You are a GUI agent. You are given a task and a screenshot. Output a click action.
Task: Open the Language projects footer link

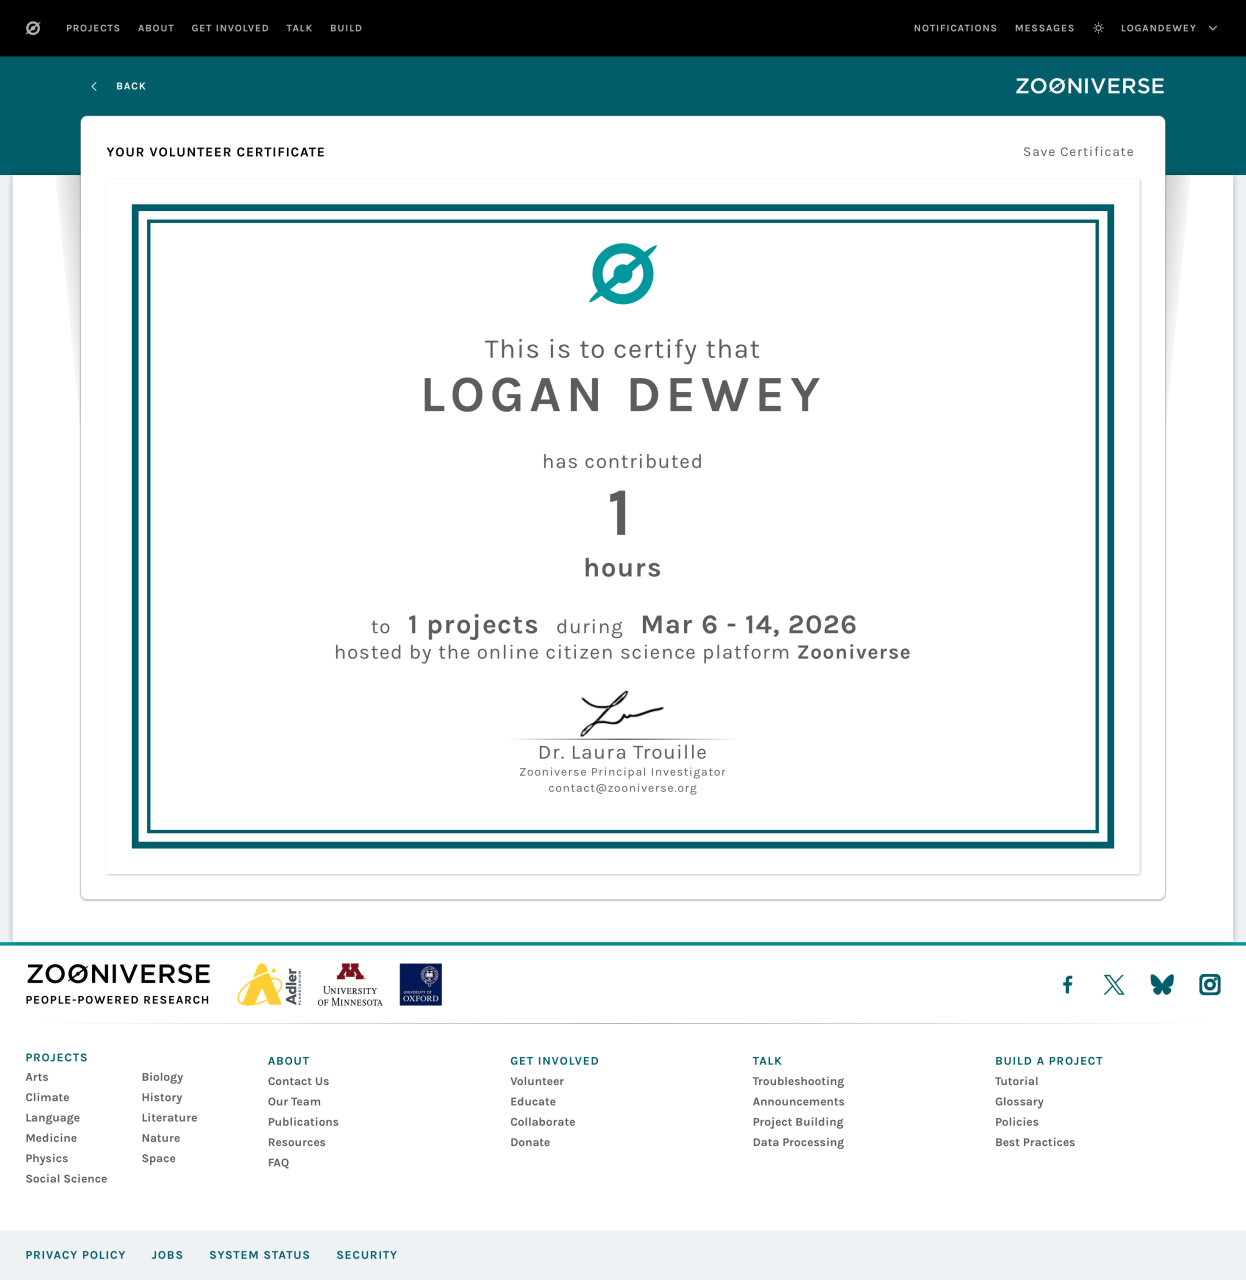click(x=52, y=1118)
